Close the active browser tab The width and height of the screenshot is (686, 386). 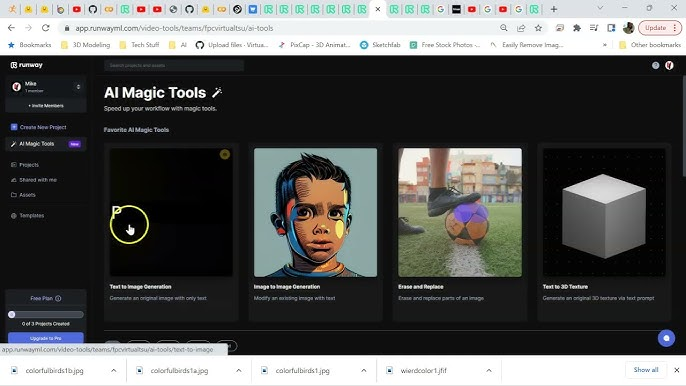click(378, 9)
